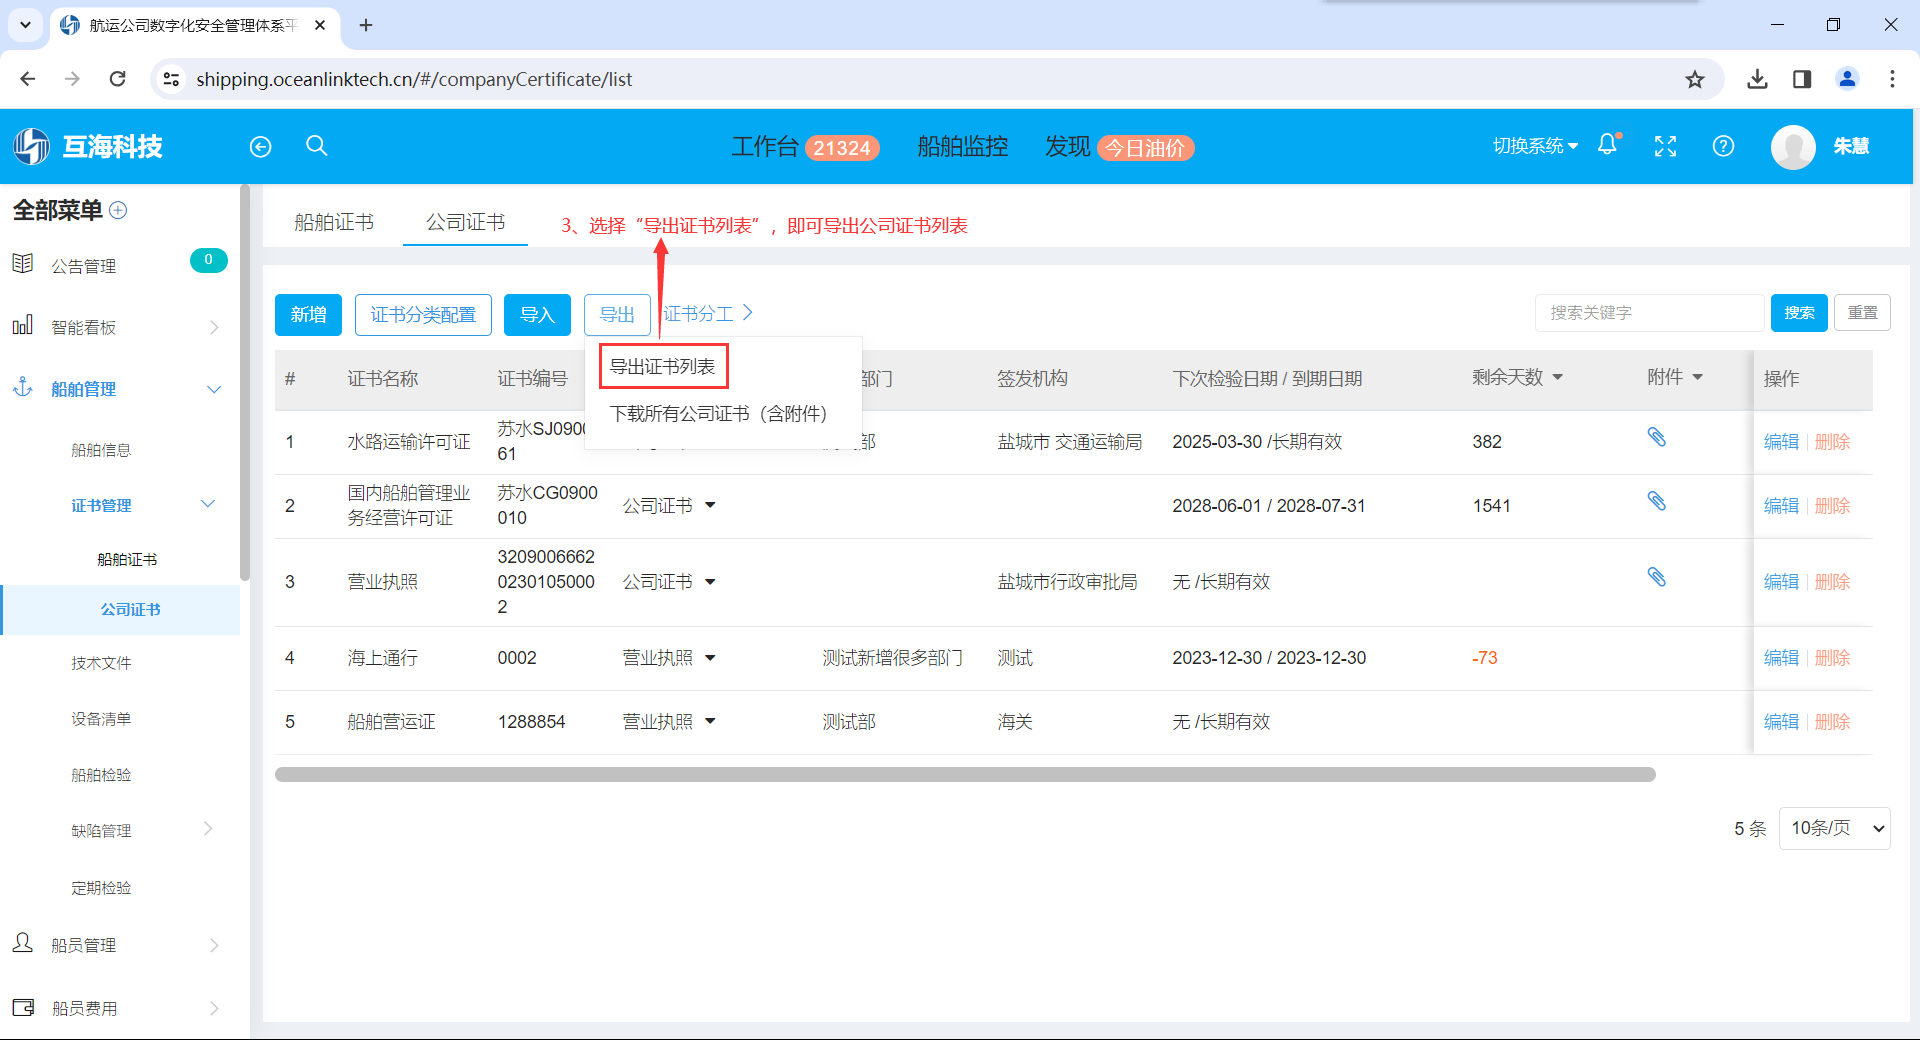Open 证书分类配置 button
Screen dimensions: 1920x1040
click(x=423, y=315)
